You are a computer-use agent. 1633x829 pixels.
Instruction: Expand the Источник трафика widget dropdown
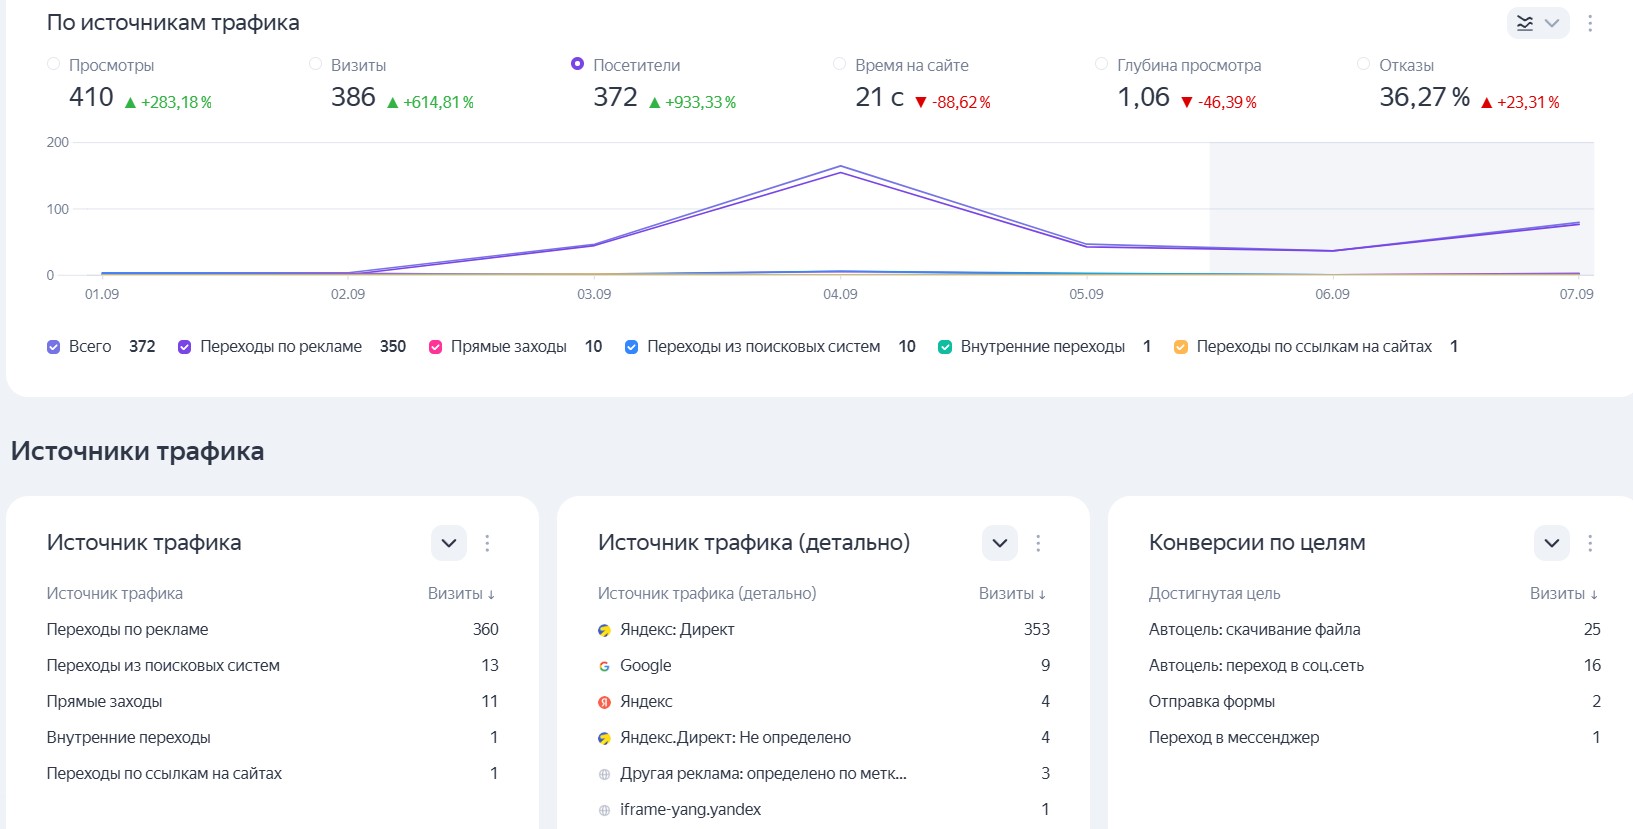pyautogui.click(x=449, y=543)
